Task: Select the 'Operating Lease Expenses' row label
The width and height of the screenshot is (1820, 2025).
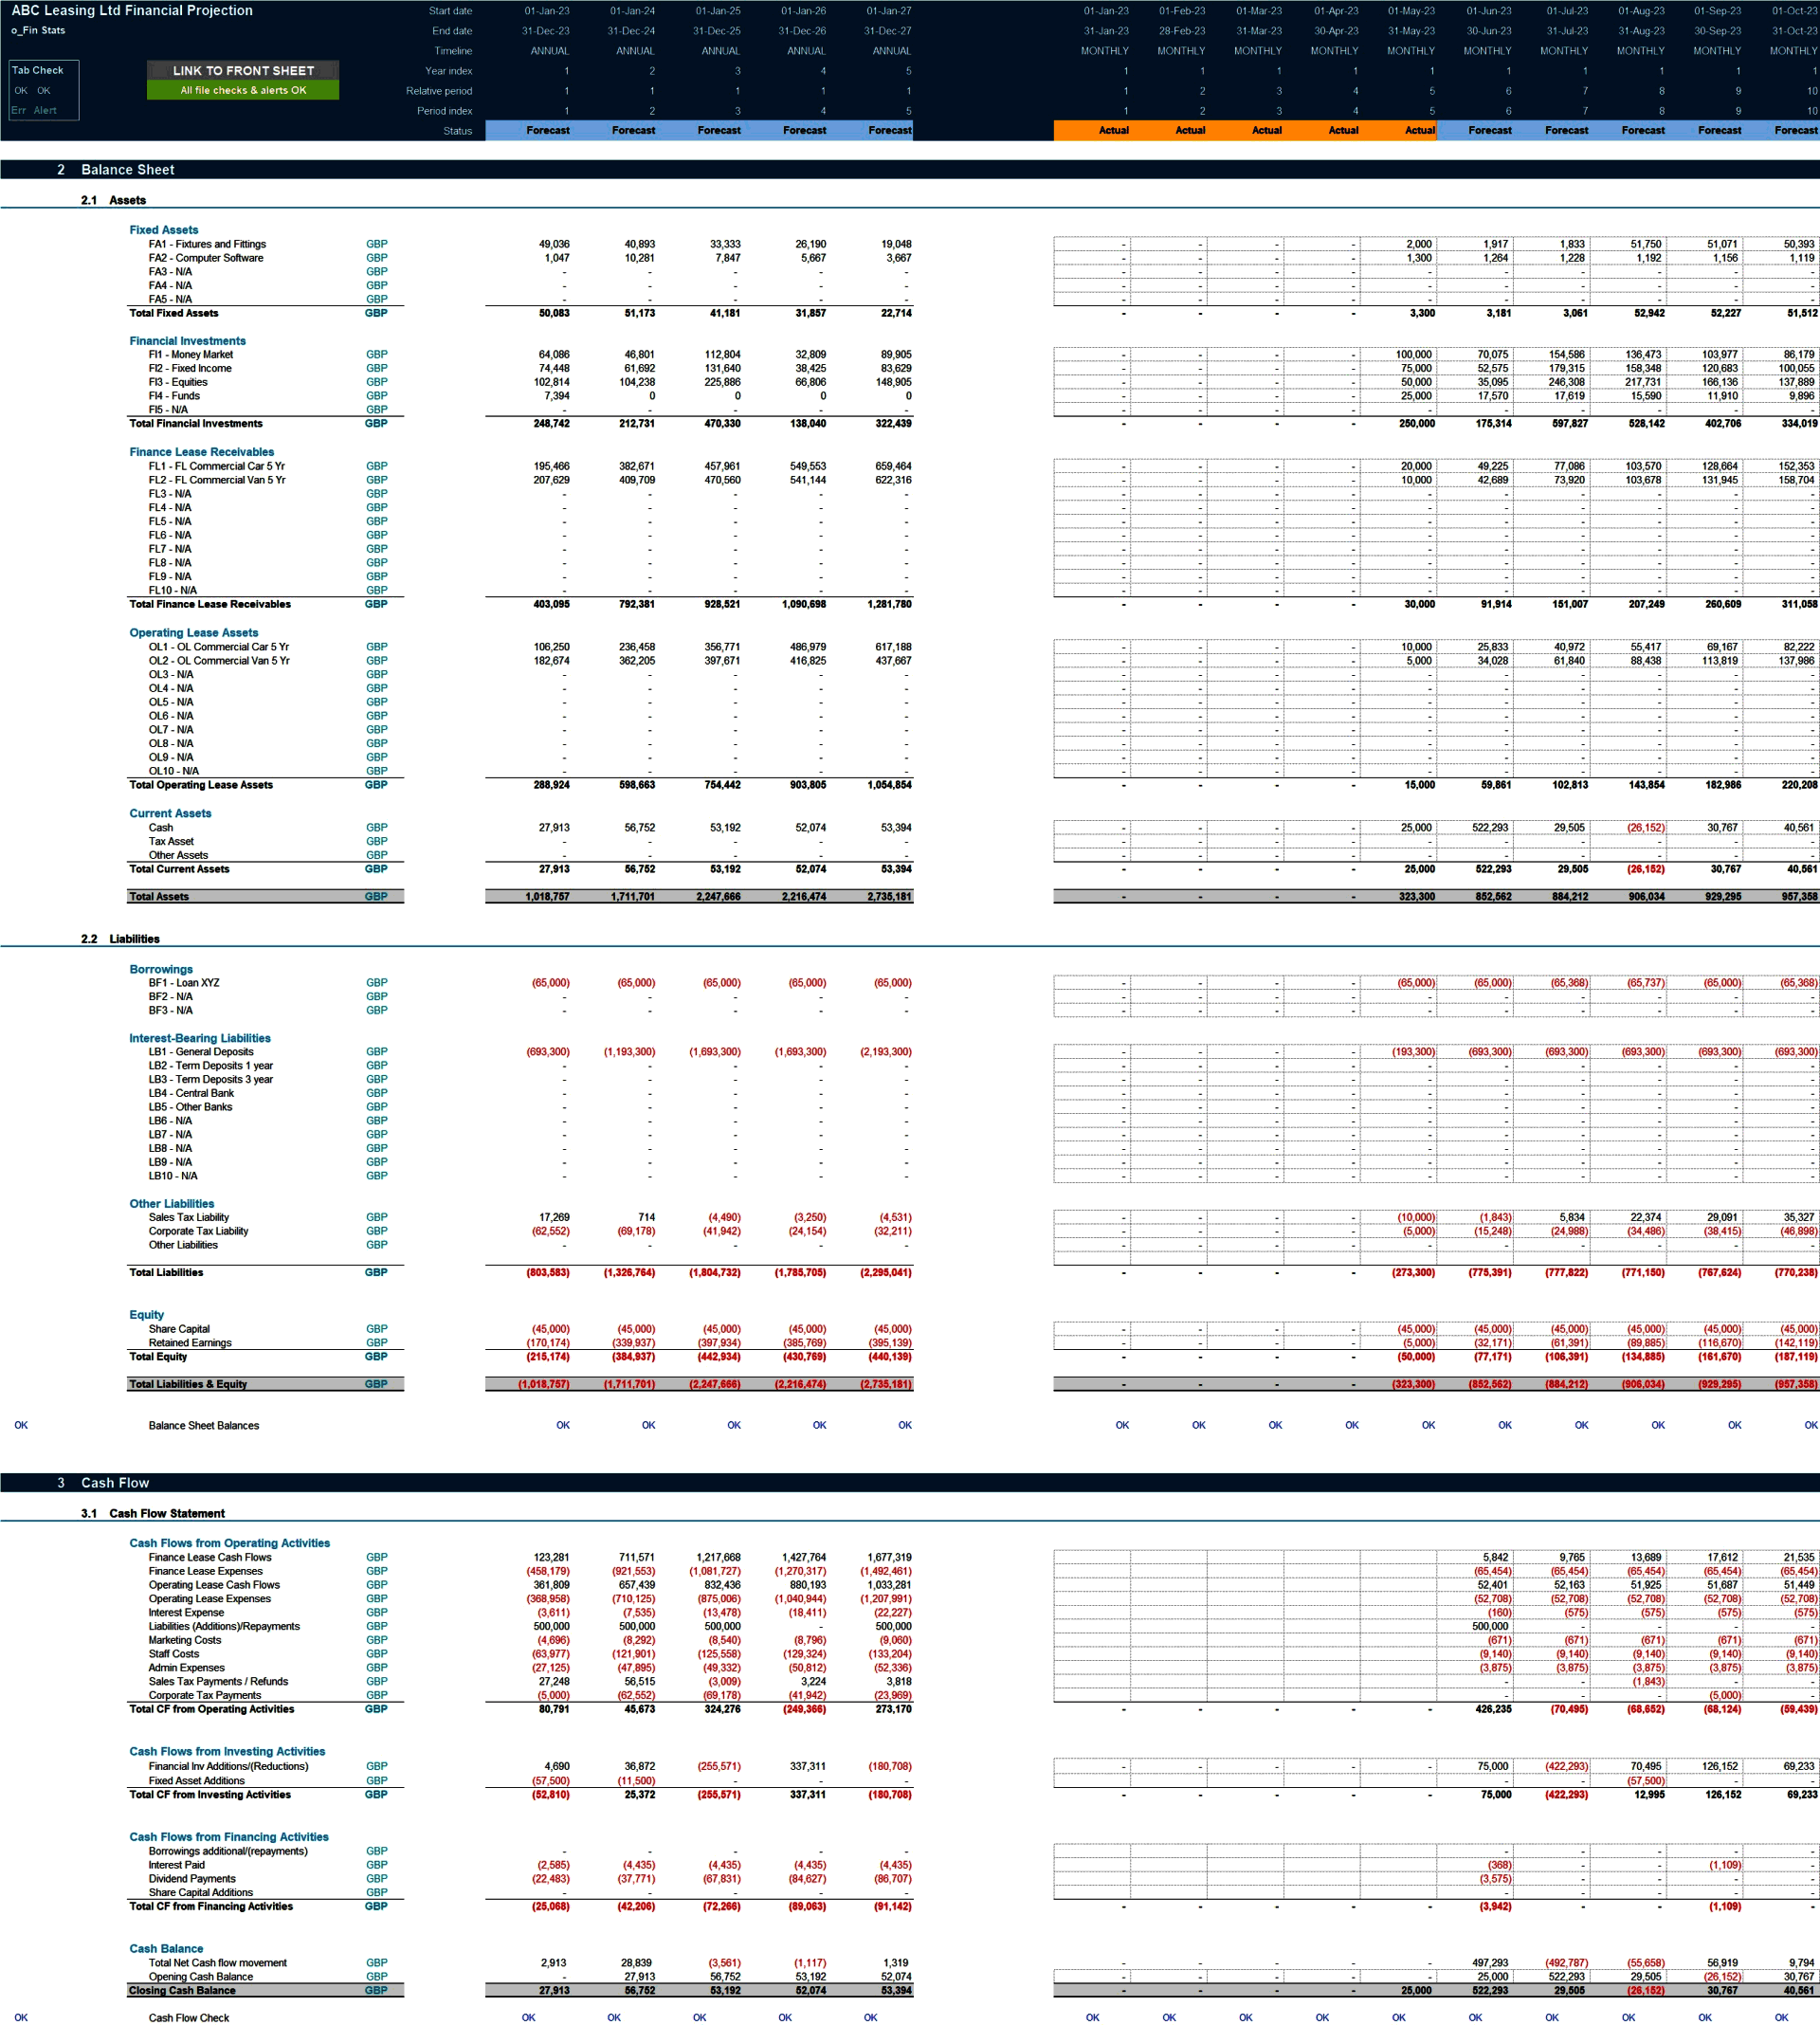Action: 210,1599
